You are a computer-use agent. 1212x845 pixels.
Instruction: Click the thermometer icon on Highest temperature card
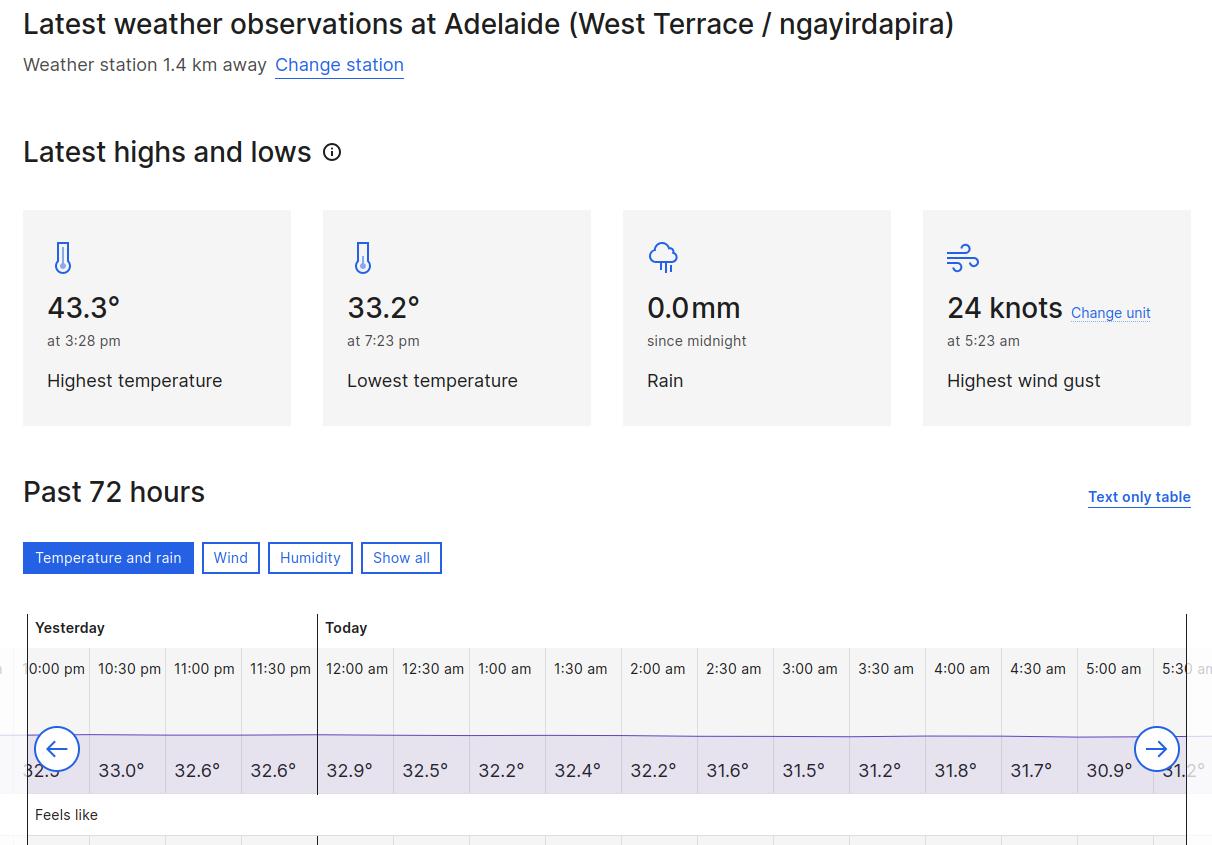[63, 258]
